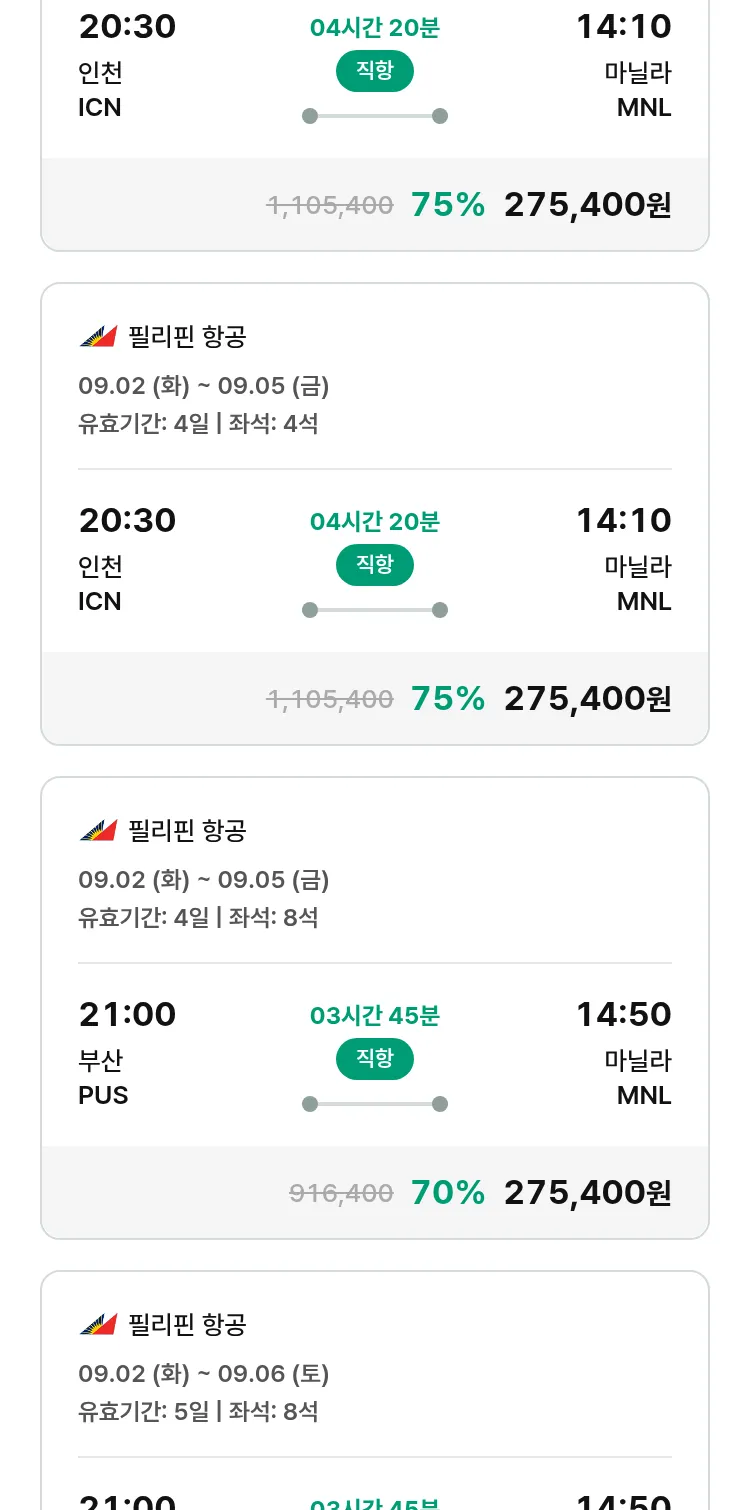Tap the struck-through price on the 4-seat card
The image size is (750, 1510).
(x=329, y=699)
